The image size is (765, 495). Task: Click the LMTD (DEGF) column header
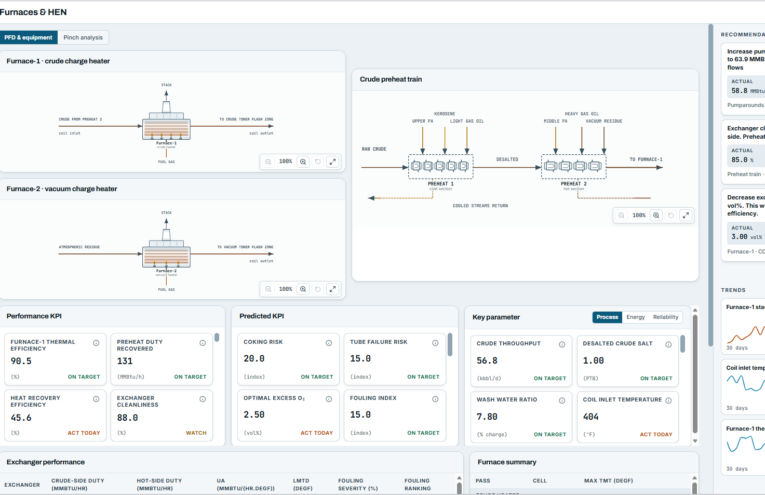303,484
